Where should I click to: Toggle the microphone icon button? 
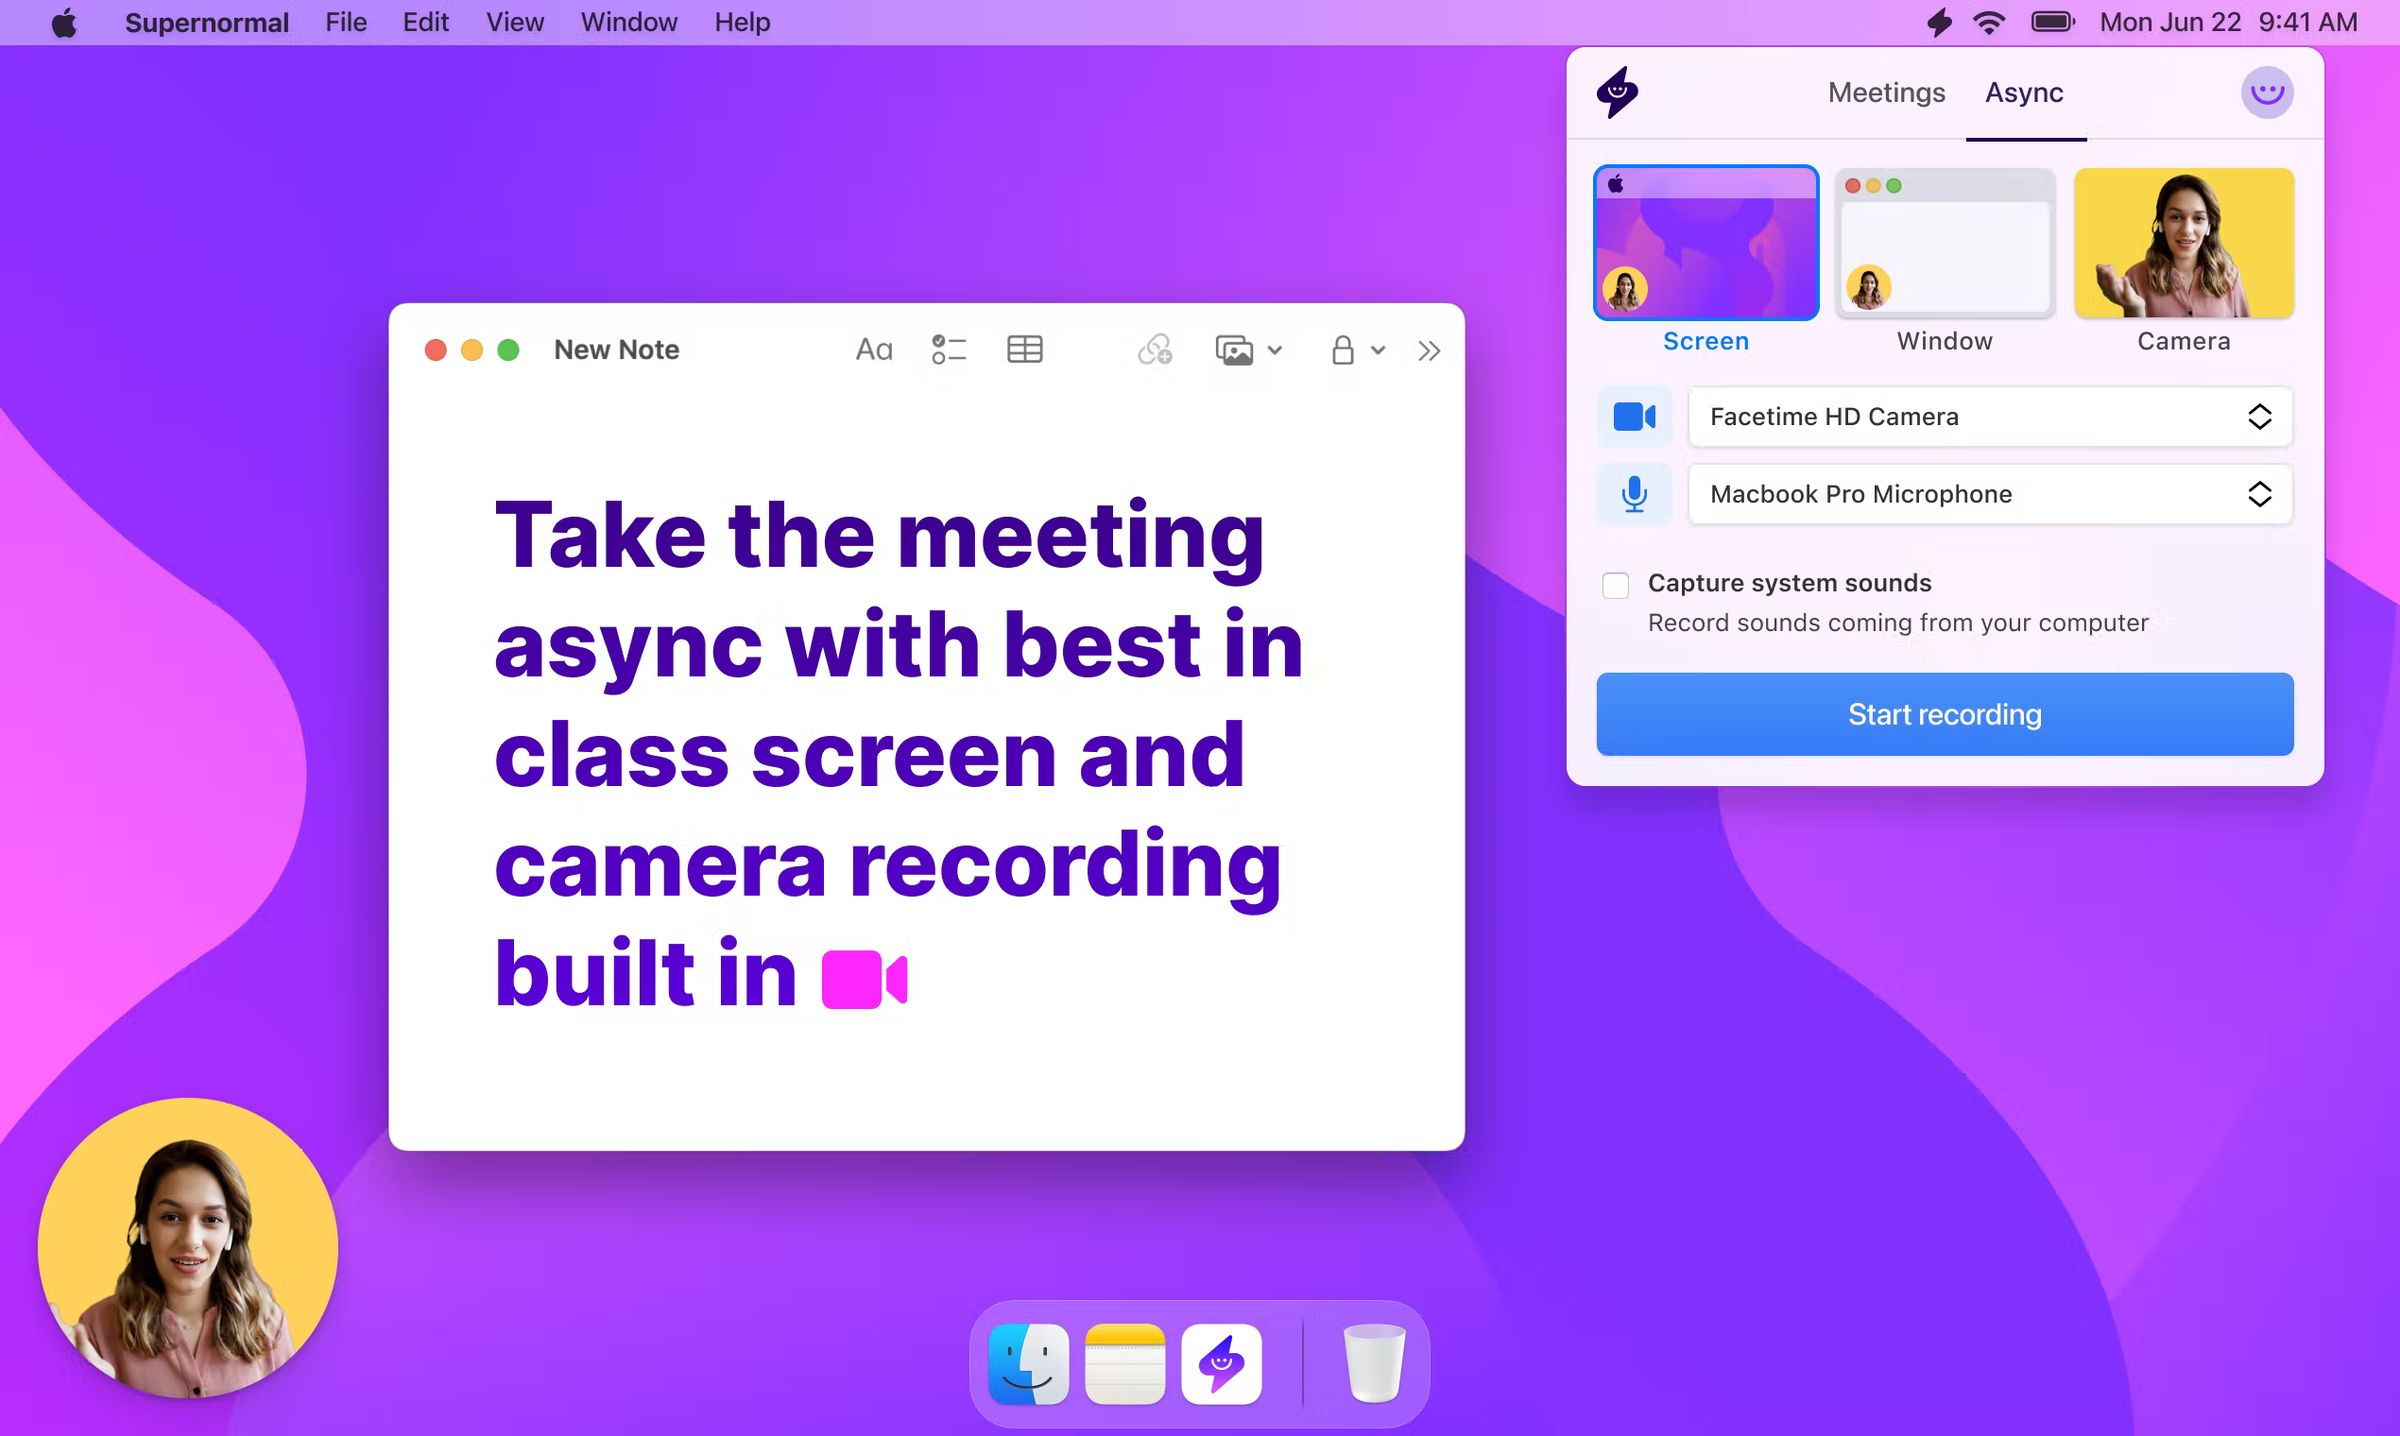[x=1634, y=494]
